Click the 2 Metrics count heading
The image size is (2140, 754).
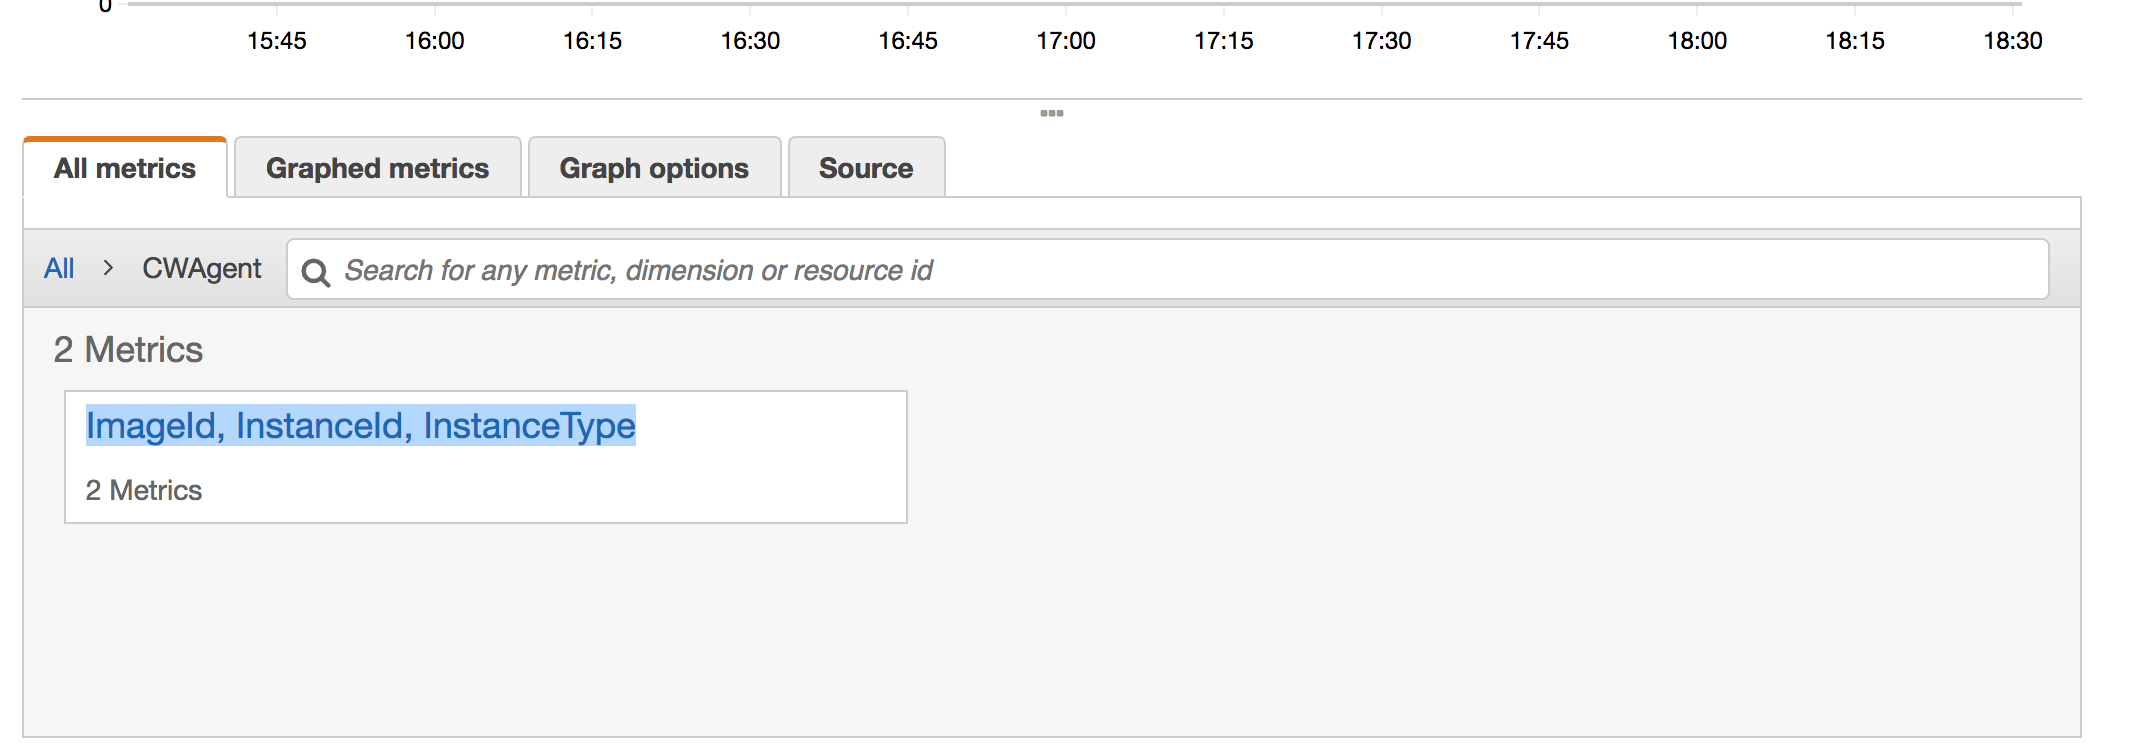tap(128, 350)
